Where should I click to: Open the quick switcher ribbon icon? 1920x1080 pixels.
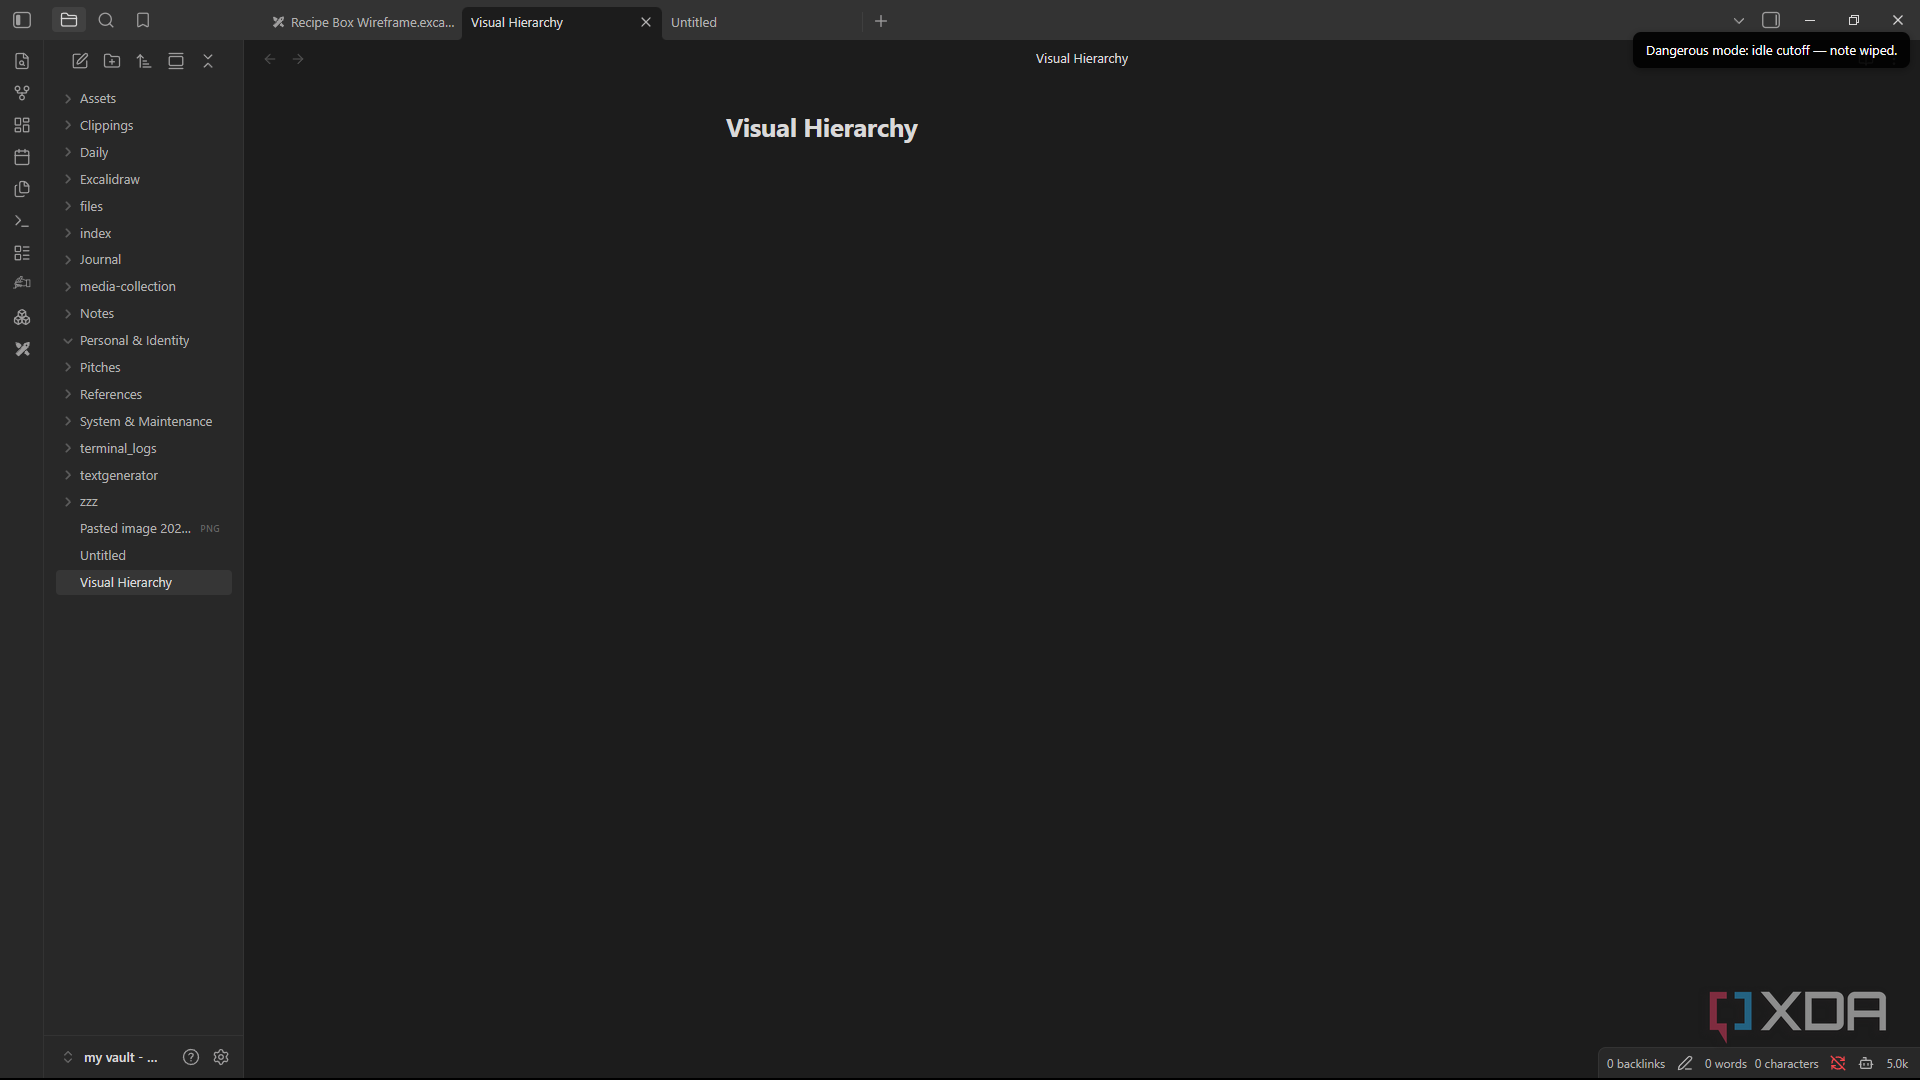[22, 61]
